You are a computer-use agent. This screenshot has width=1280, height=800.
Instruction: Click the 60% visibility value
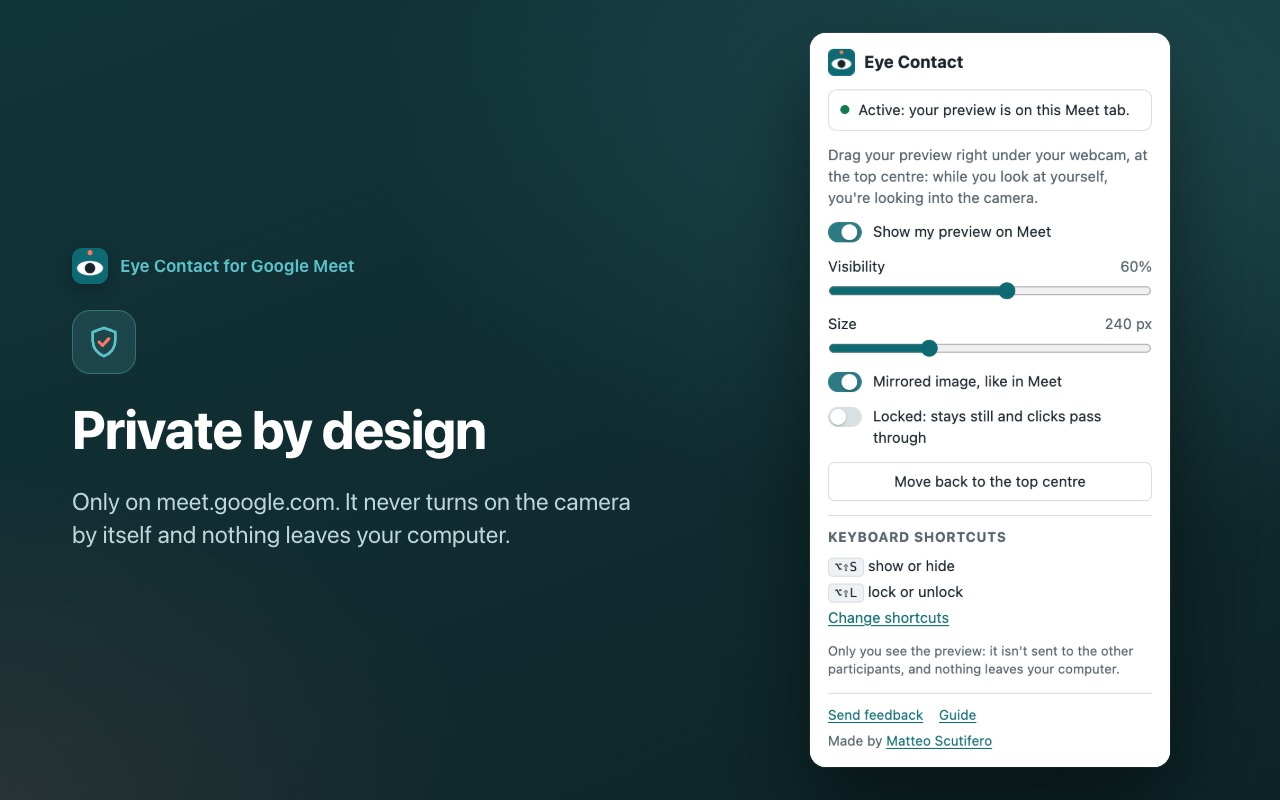(x=1136, y=267)
